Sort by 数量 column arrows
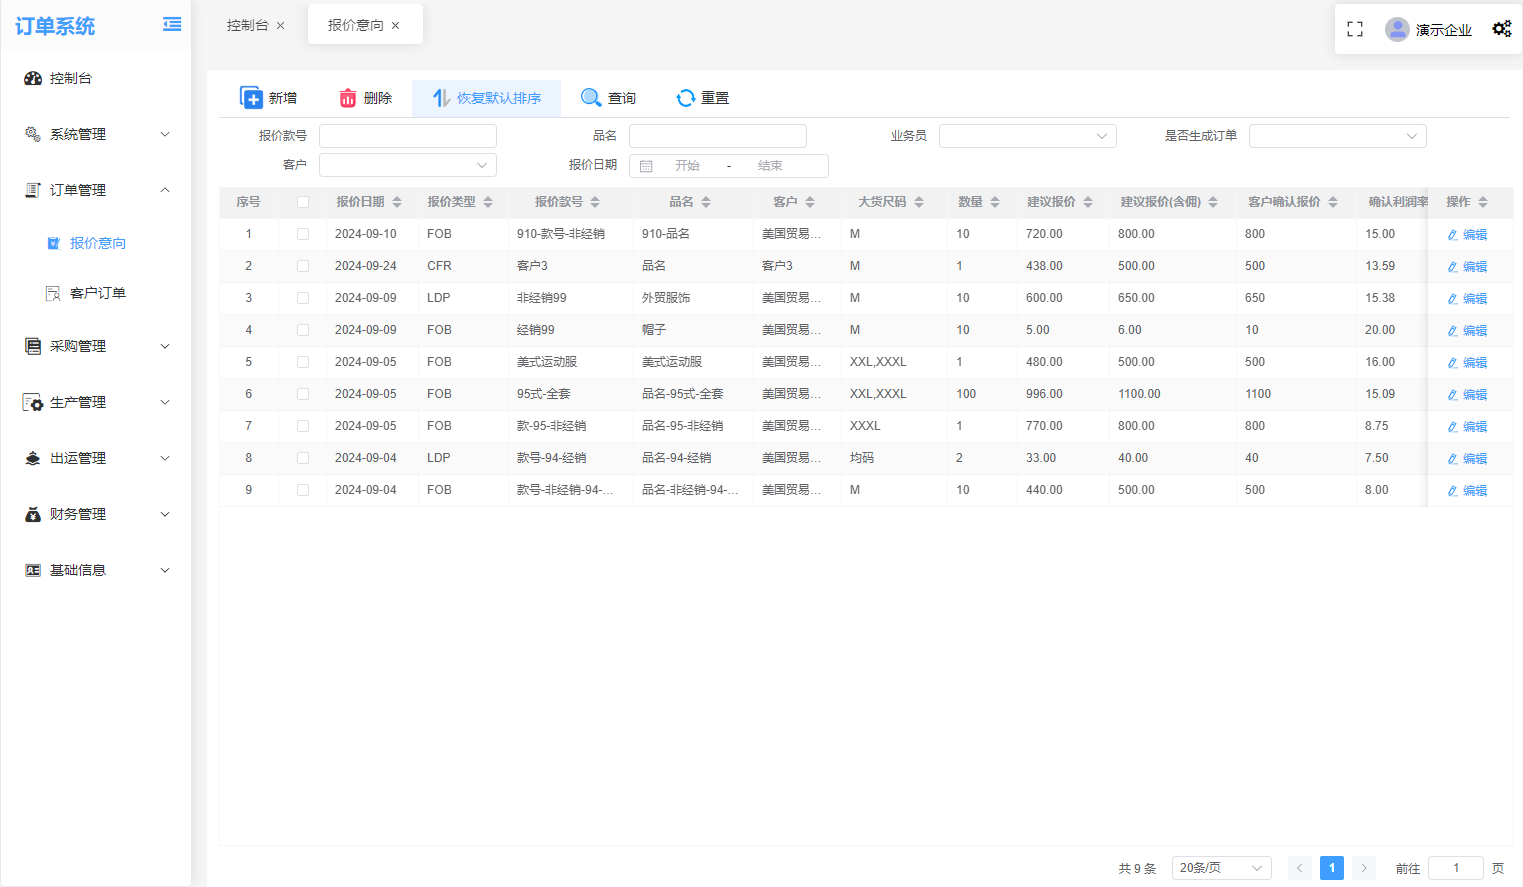The width and height of the screenshot is (1523, 887). click(x=995, y=202)
